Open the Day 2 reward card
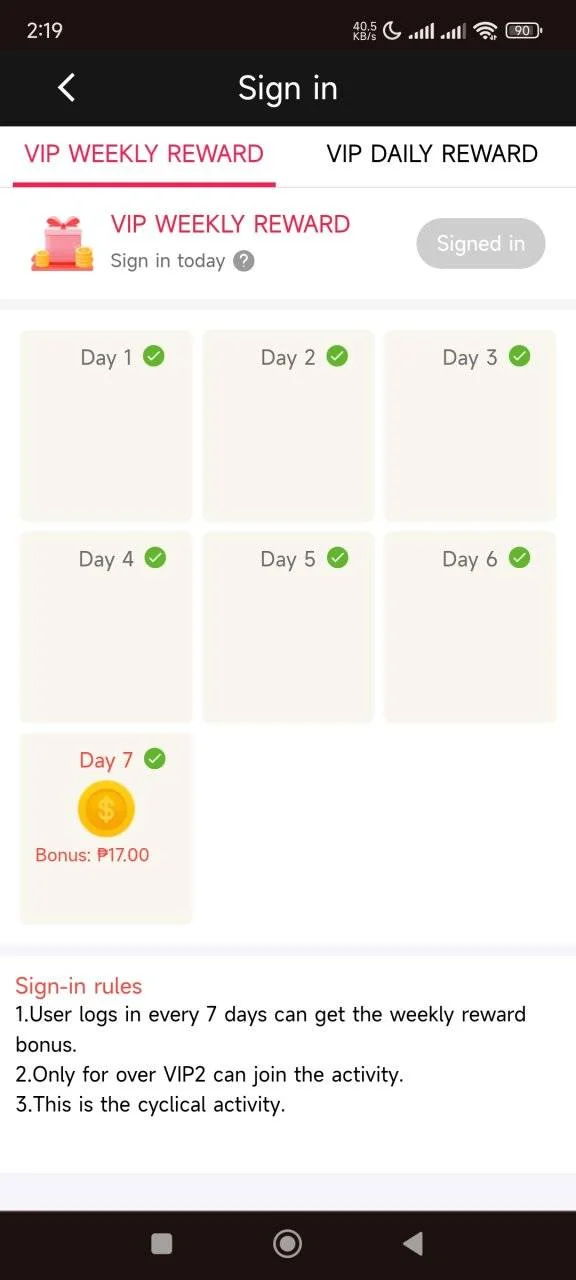 [x=288, y=426]
